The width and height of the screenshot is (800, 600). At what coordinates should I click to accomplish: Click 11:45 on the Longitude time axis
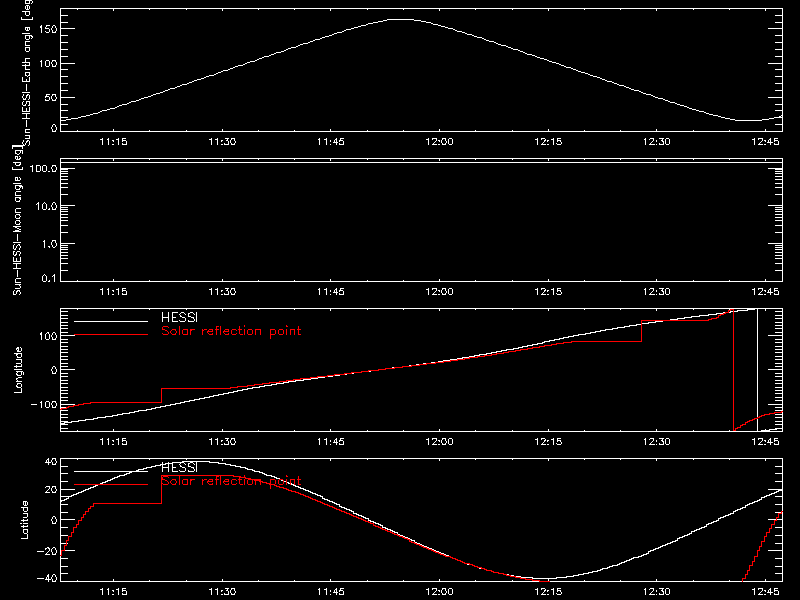(x=331, y=442)
